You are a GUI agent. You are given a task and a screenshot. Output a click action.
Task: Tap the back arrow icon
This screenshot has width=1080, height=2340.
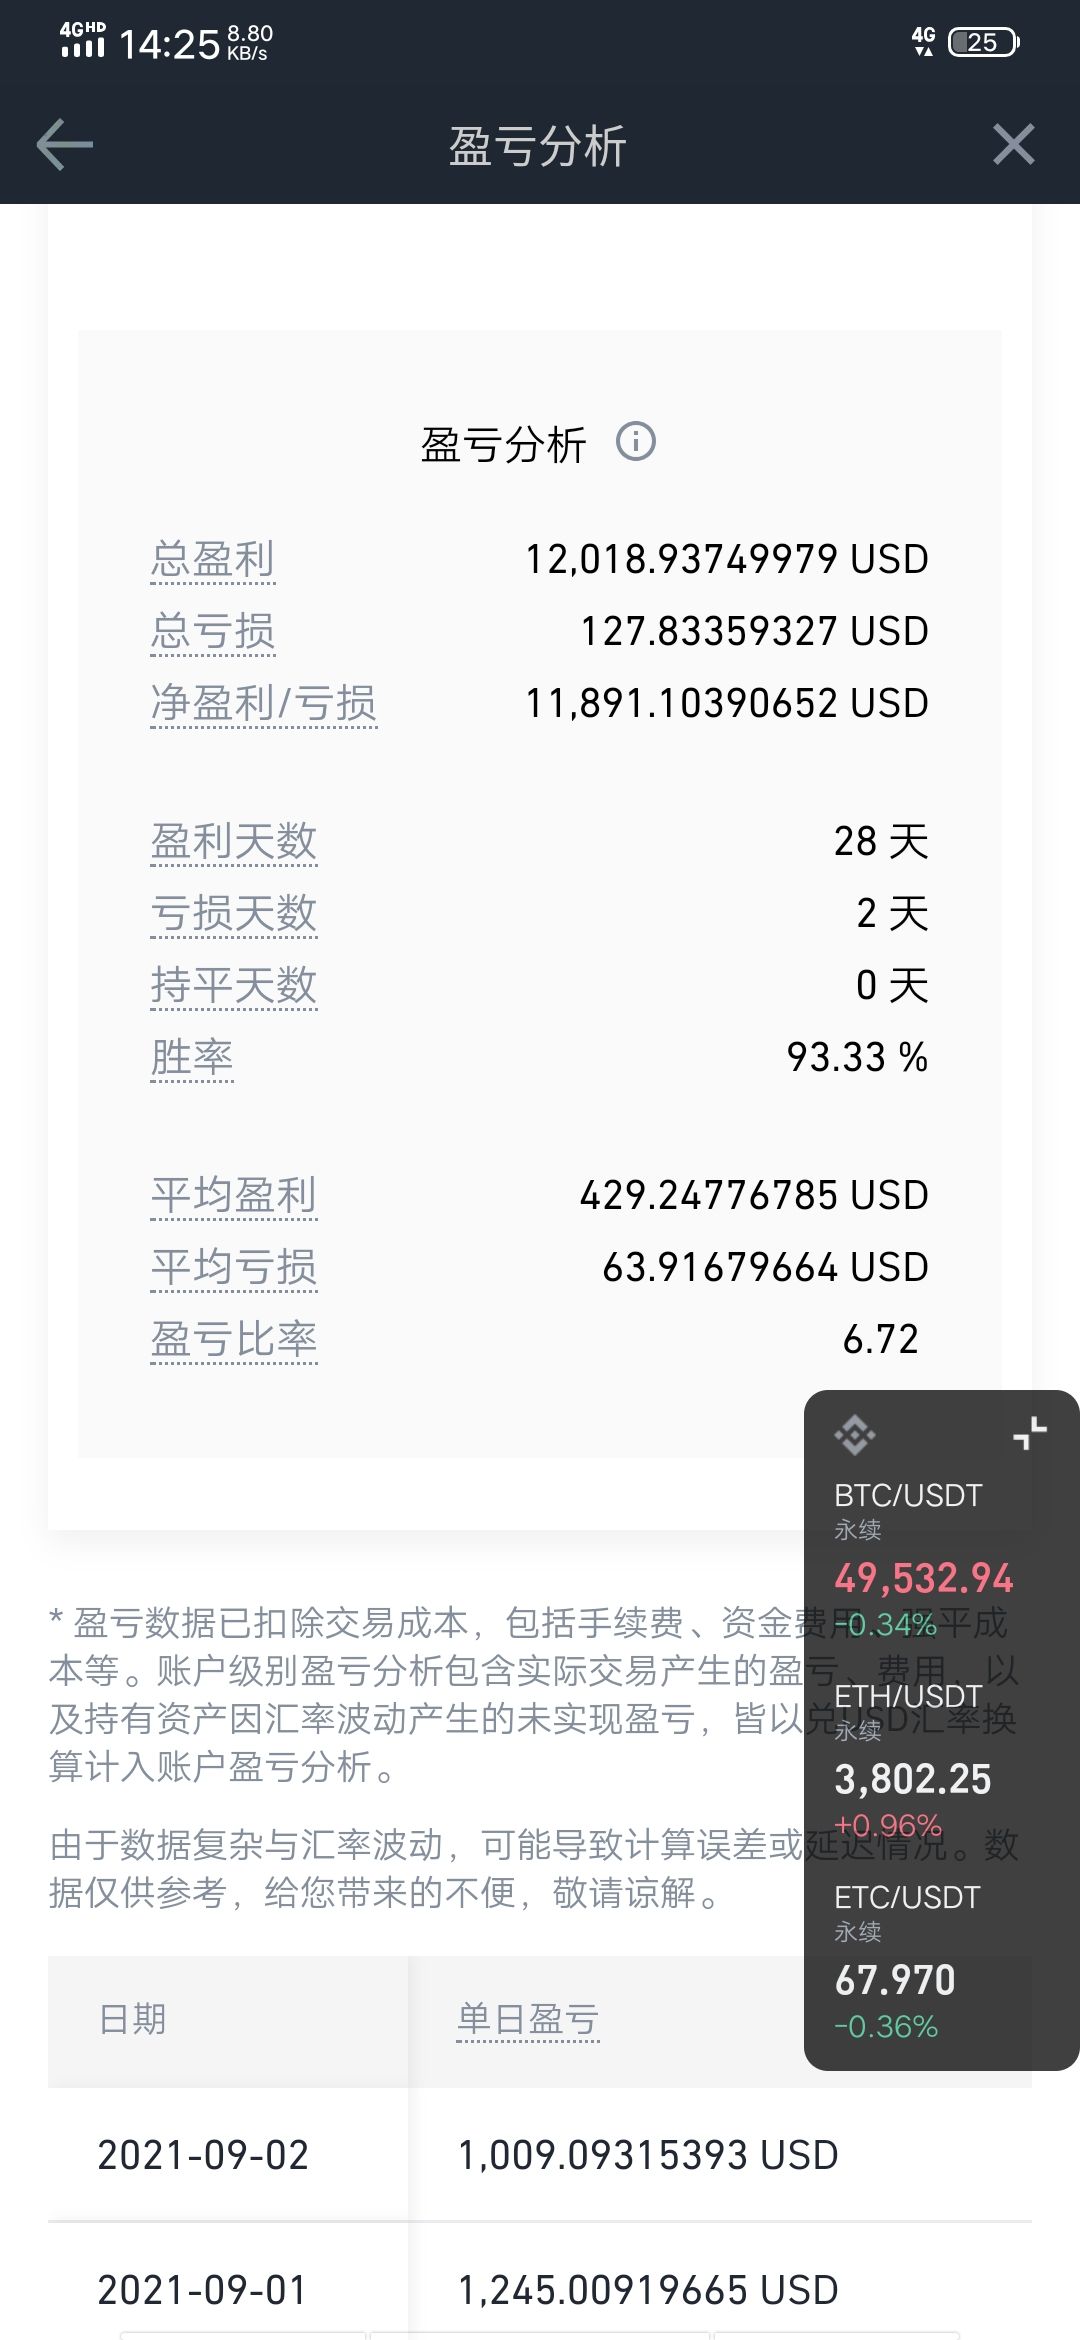tap(65, 145)
